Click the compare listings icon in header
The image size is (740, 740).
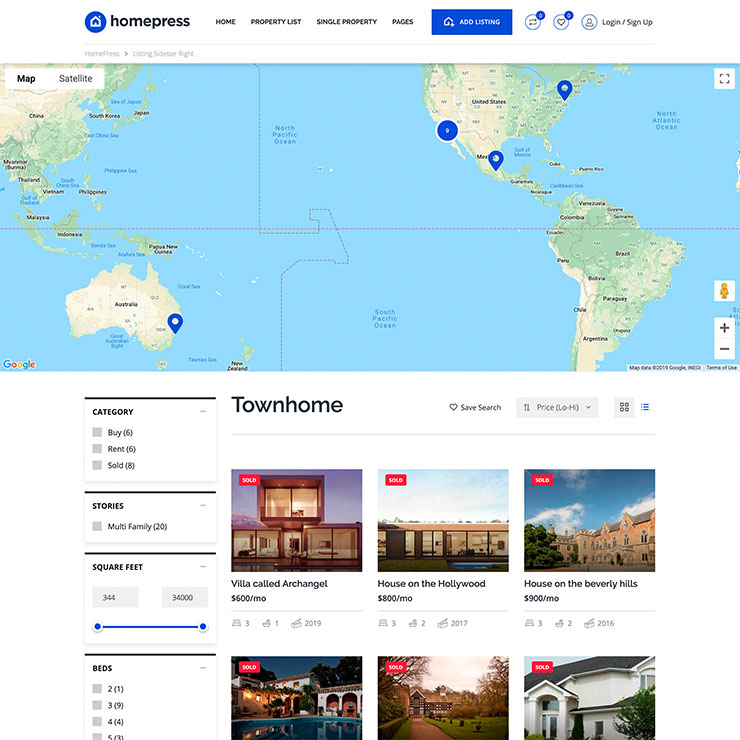pyautogui.click(x=532, y=22)
